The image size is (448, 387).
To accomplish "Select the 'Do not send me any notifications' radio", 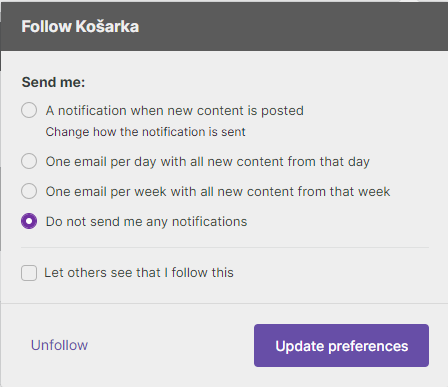I will click(29, 221).
